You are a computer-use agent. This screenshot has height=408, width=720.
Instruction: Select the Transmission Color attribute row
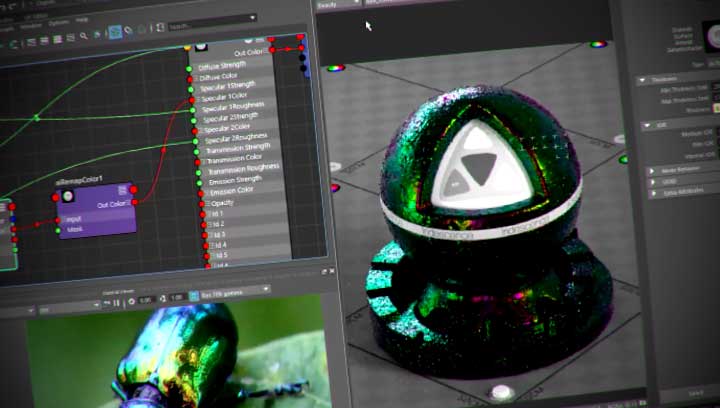click(x=234, y=158)
